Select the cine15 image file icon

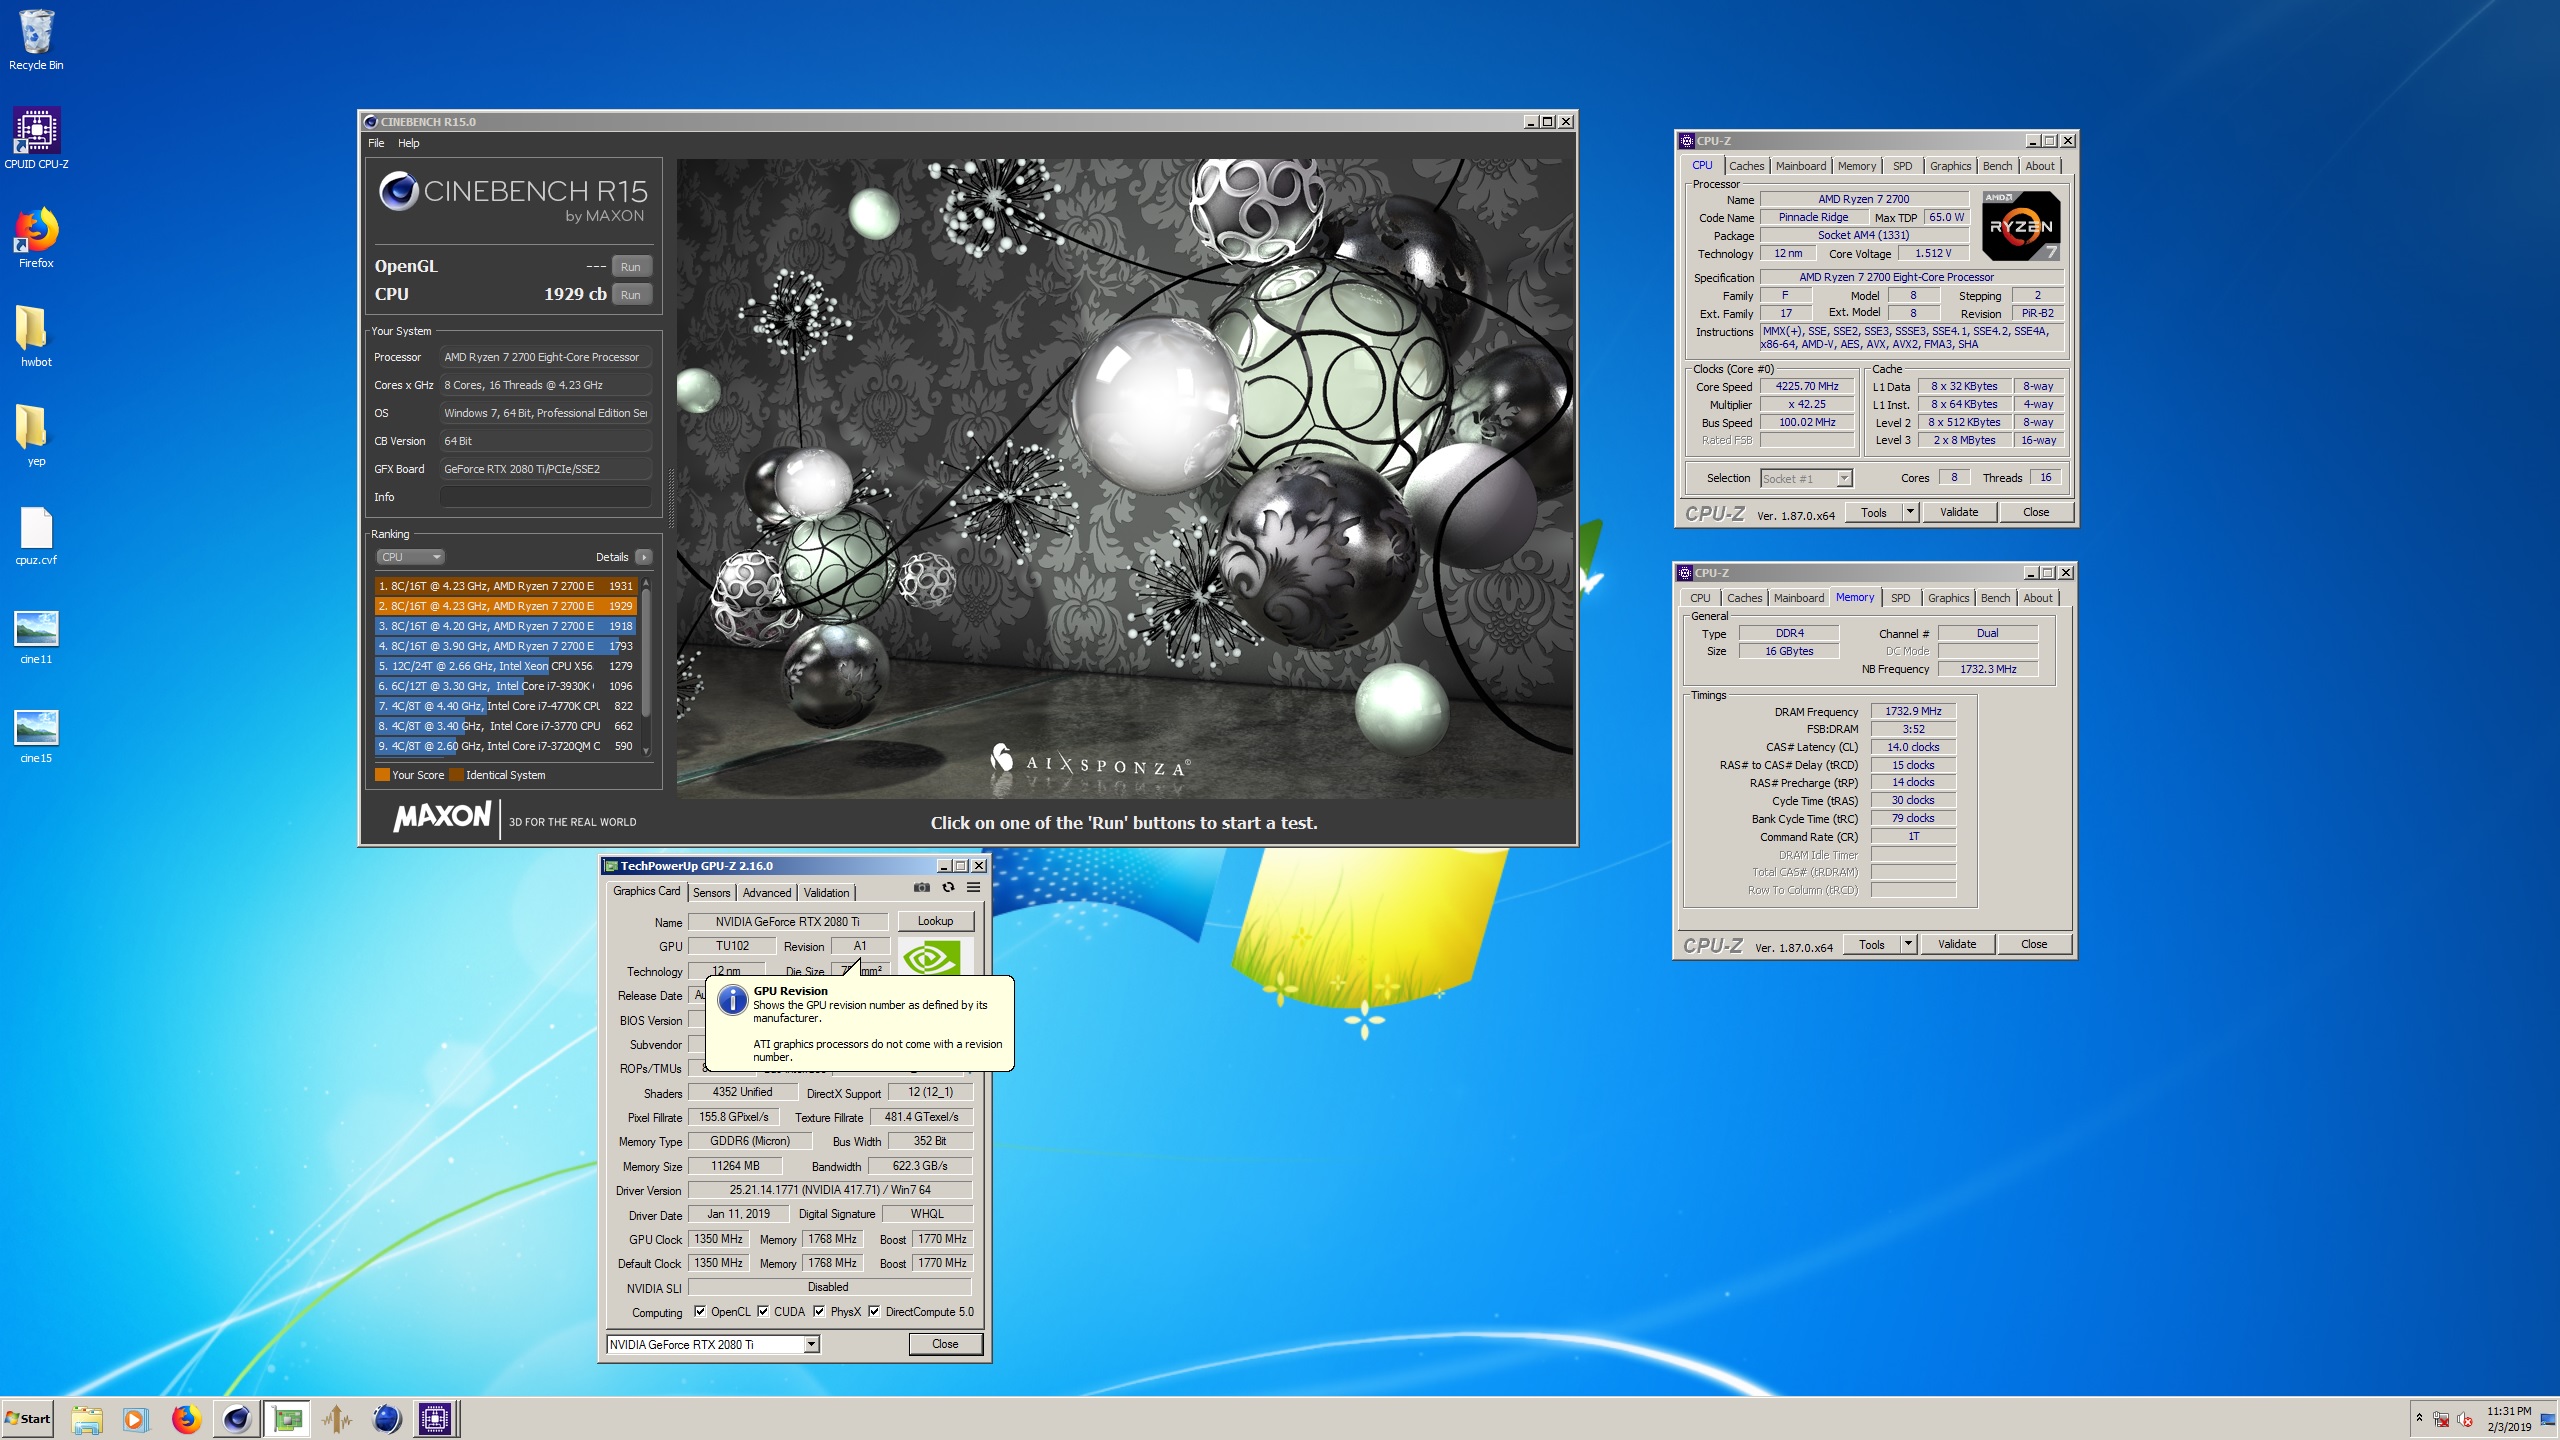(x=36, y=735)
